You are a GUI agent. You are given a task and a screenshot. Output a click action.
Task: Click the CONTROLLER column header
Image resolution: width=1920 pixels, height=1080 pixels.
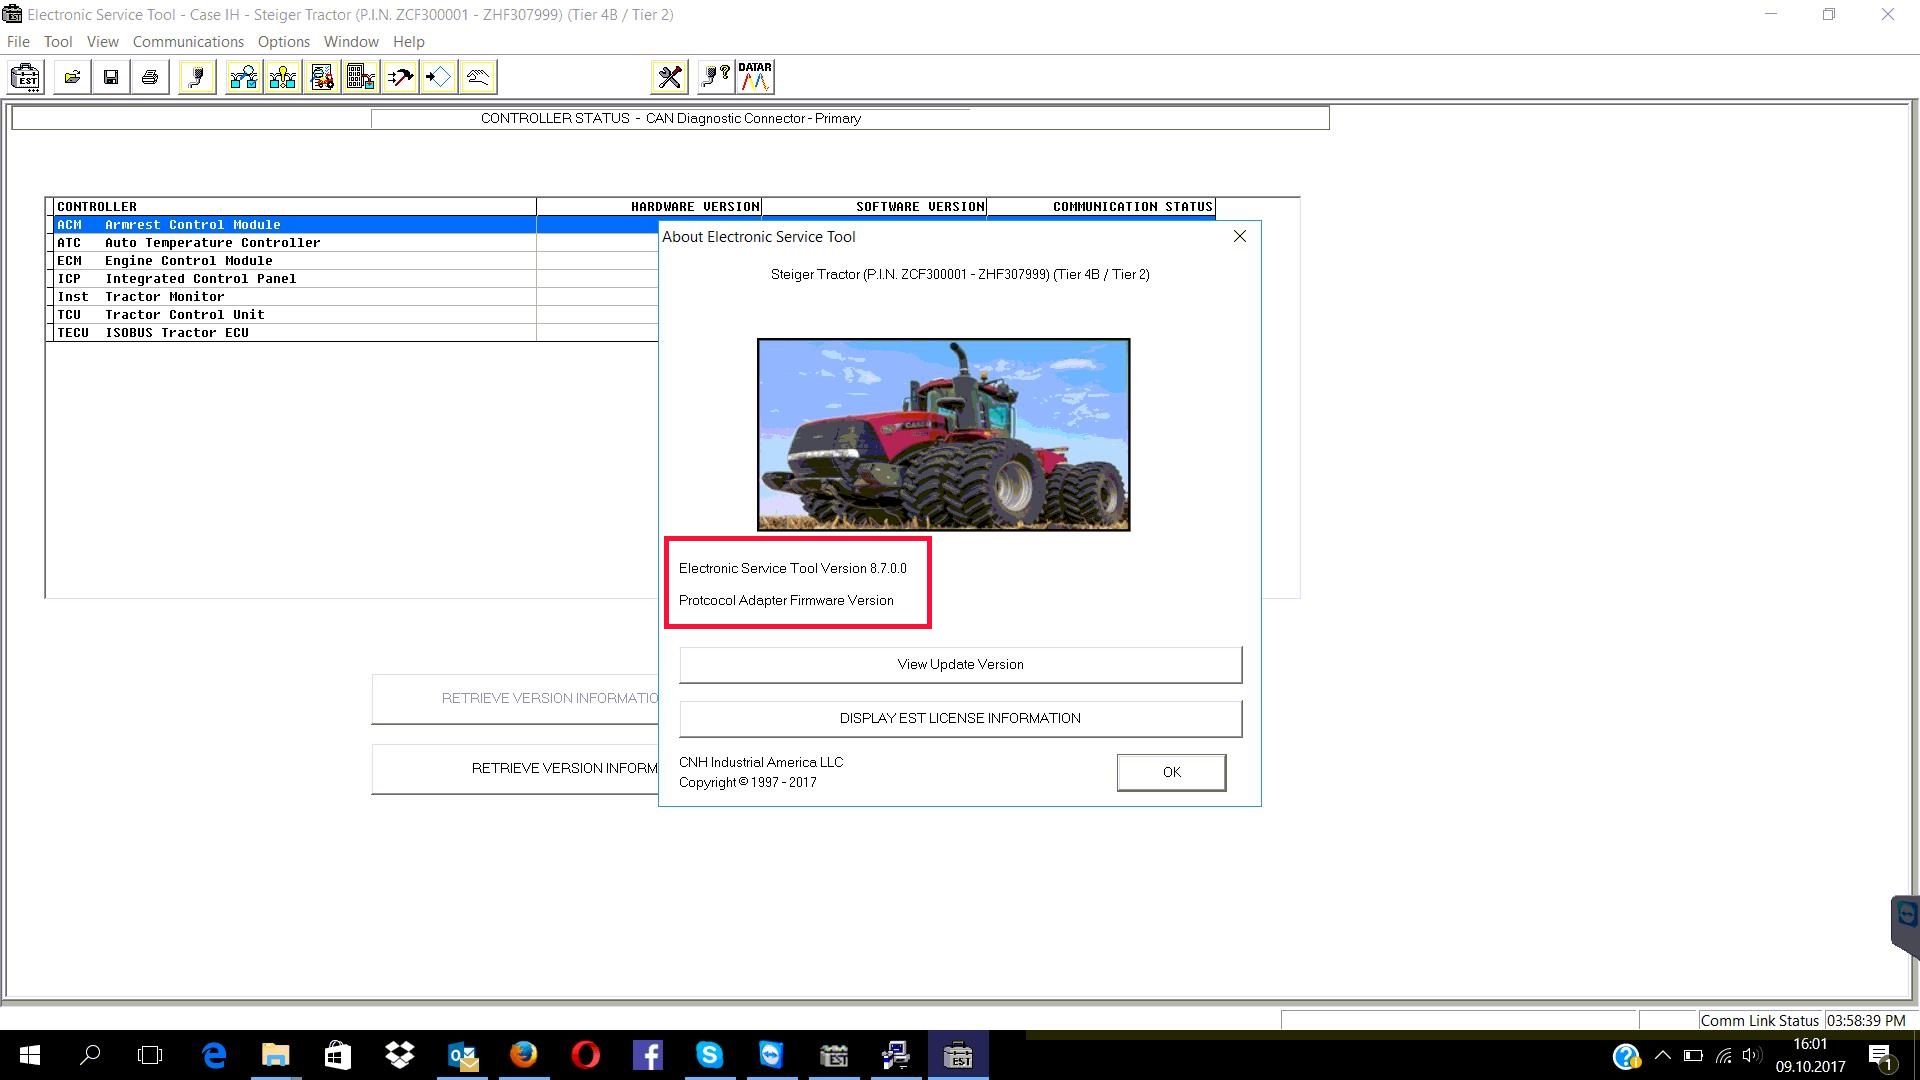(295, 207)
